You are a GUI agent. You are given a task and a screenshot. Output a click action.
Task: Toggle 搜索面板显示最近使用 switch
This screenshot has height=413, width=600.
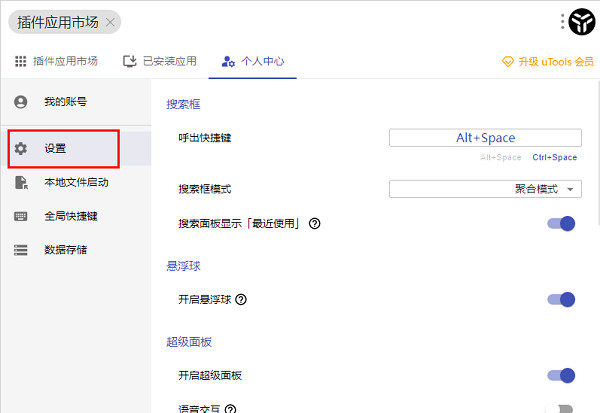coord(561,224)
